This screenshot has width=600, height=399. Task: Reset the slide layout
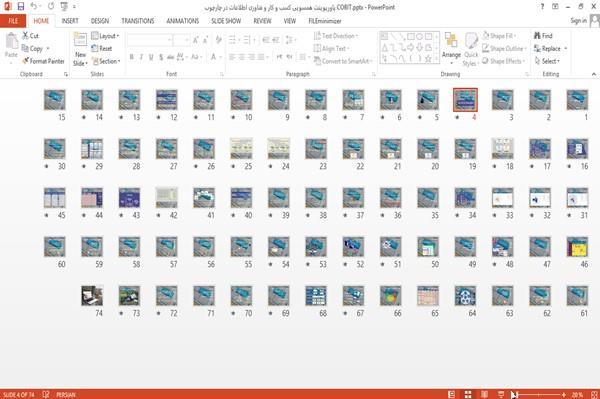click(x=102, y=49)
